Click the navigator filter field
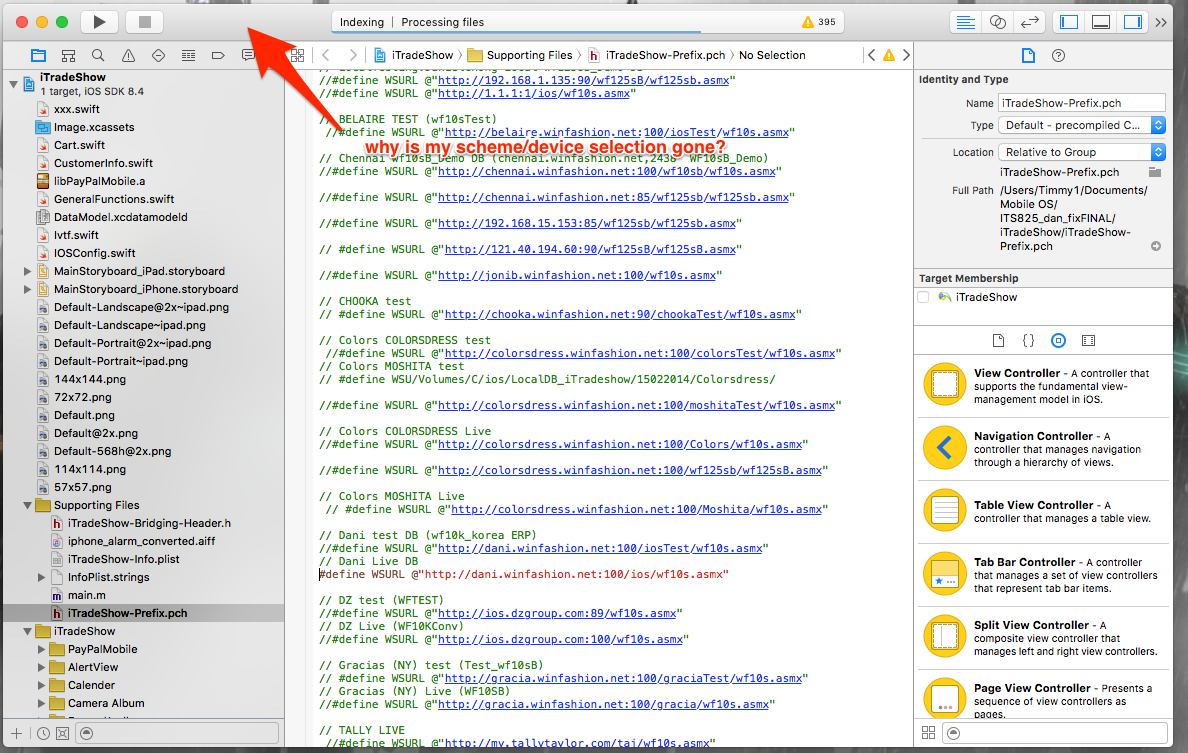1188x753 pixels. click(178, 733)
